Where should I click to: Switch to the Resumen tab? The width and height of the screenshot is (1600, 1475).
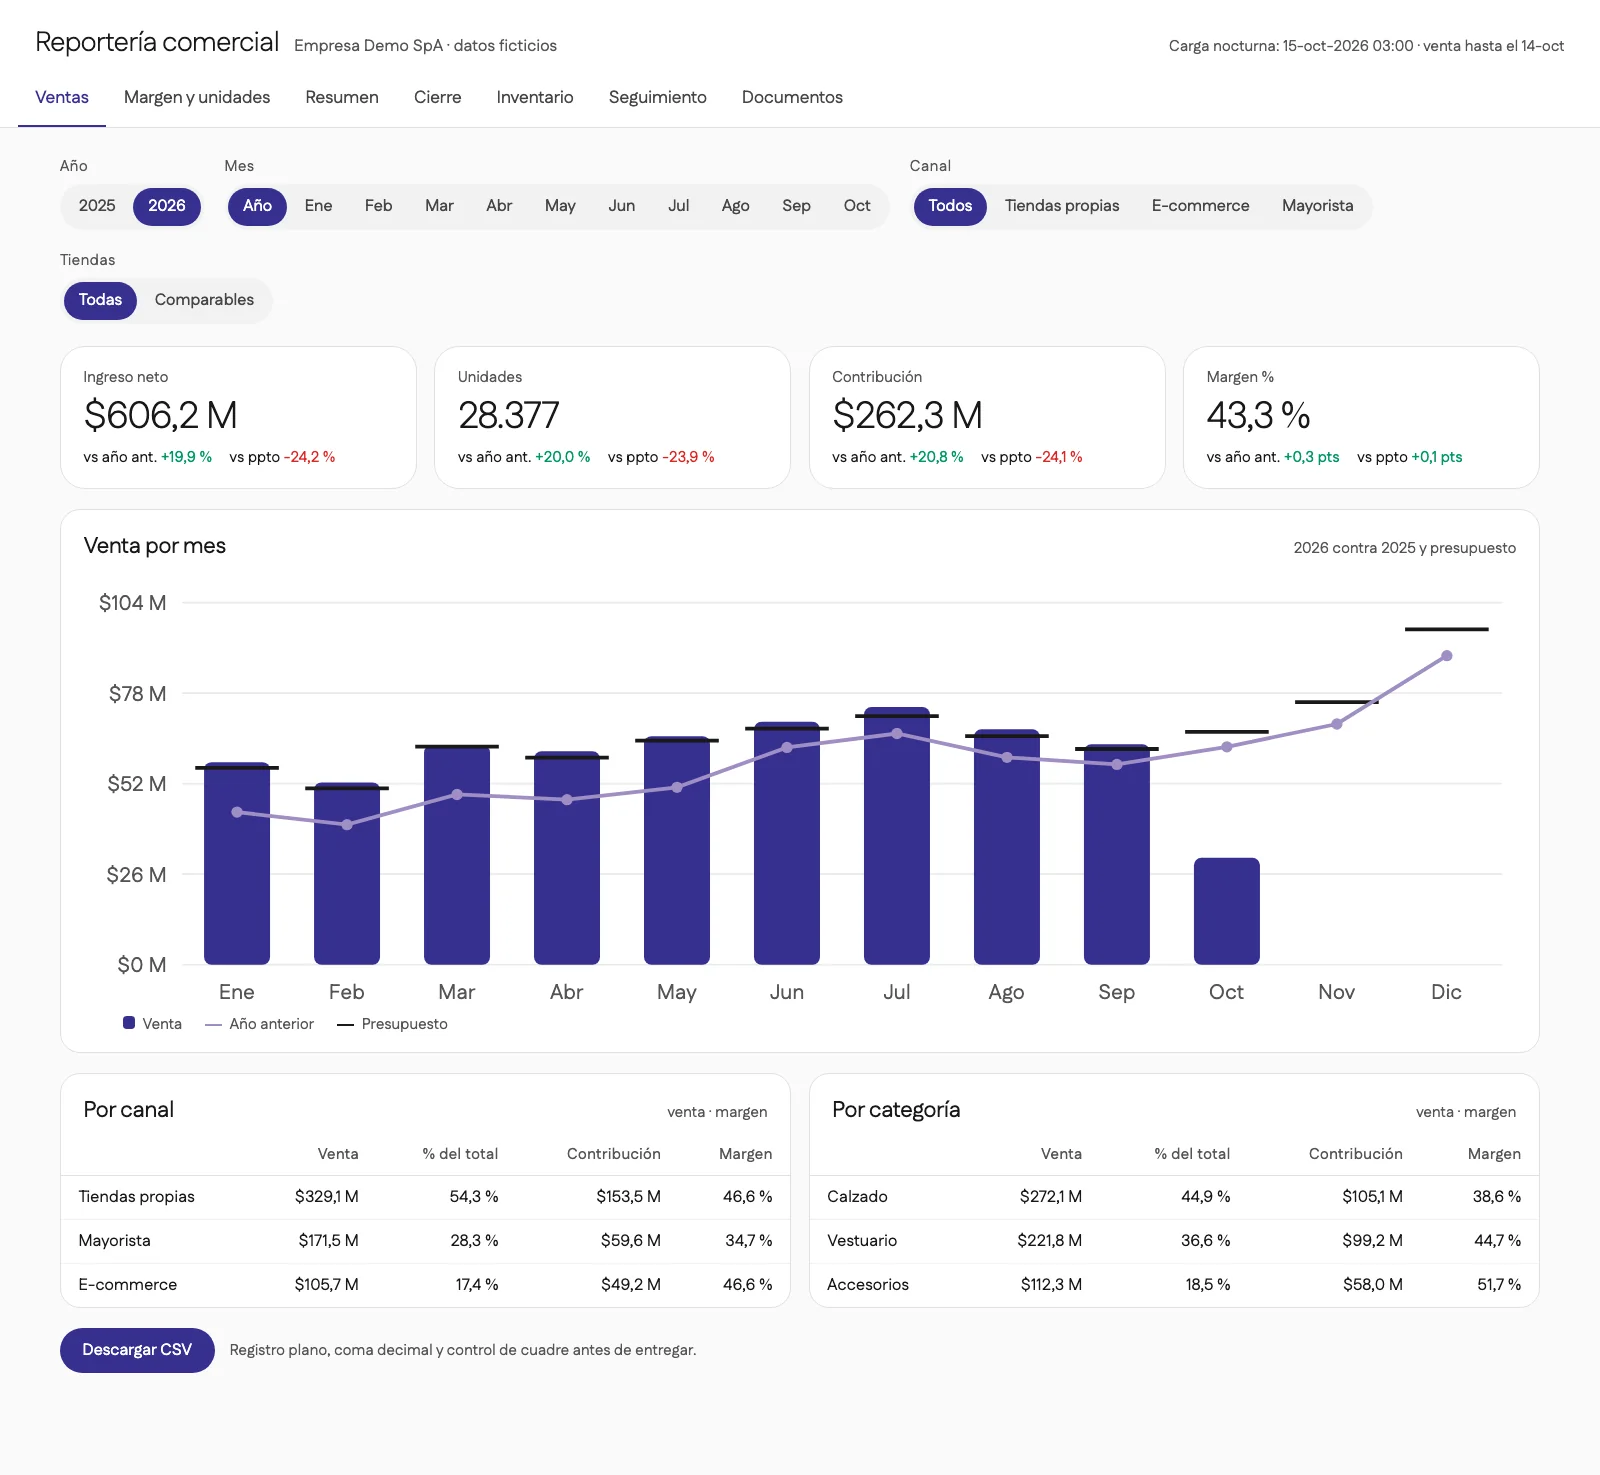click(x=342, y=97)
